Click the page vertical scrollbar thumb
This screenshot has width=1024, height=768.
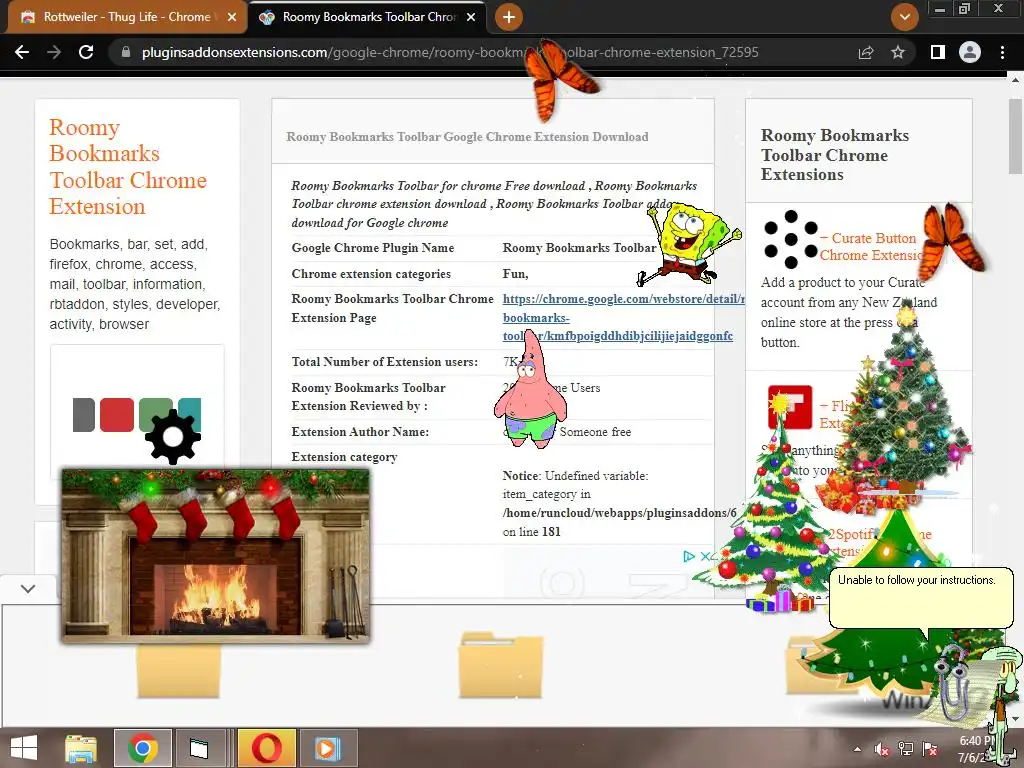[1015, 136]
